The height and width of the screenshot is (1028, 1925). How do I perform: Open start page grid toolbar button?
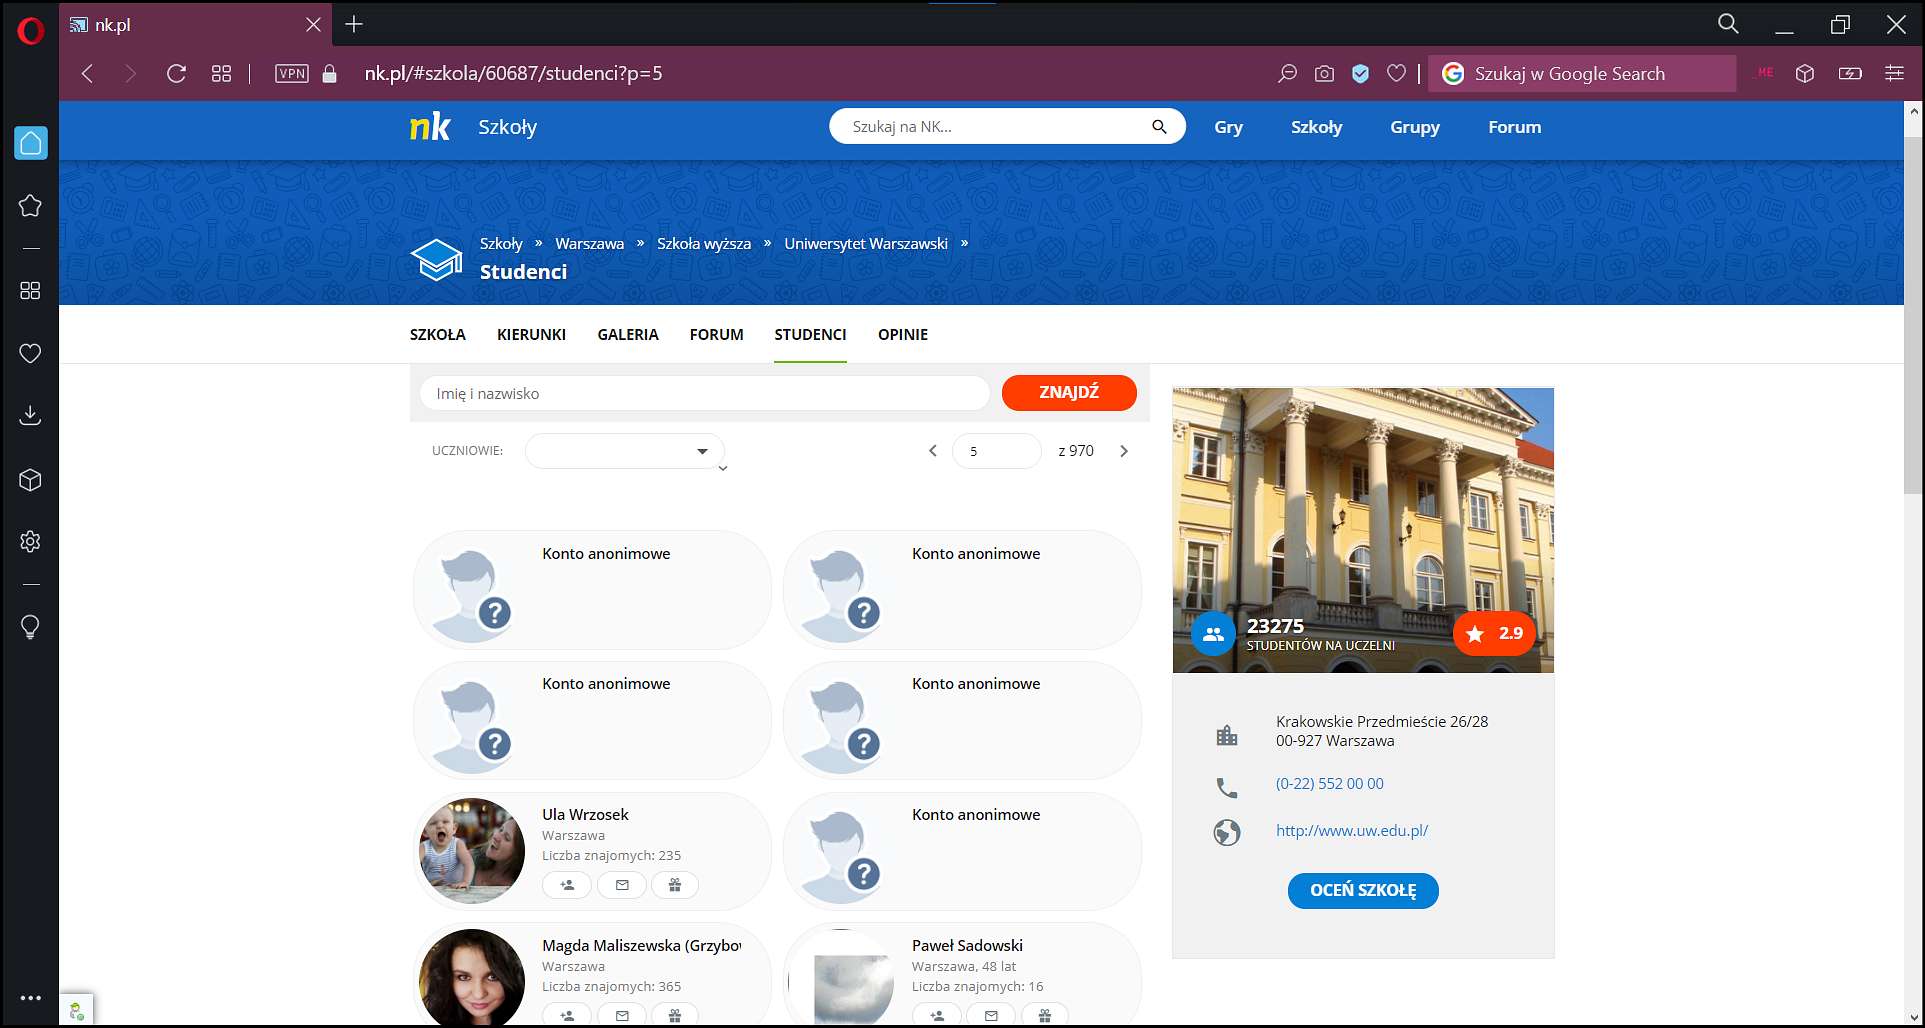tap(222, 73)
